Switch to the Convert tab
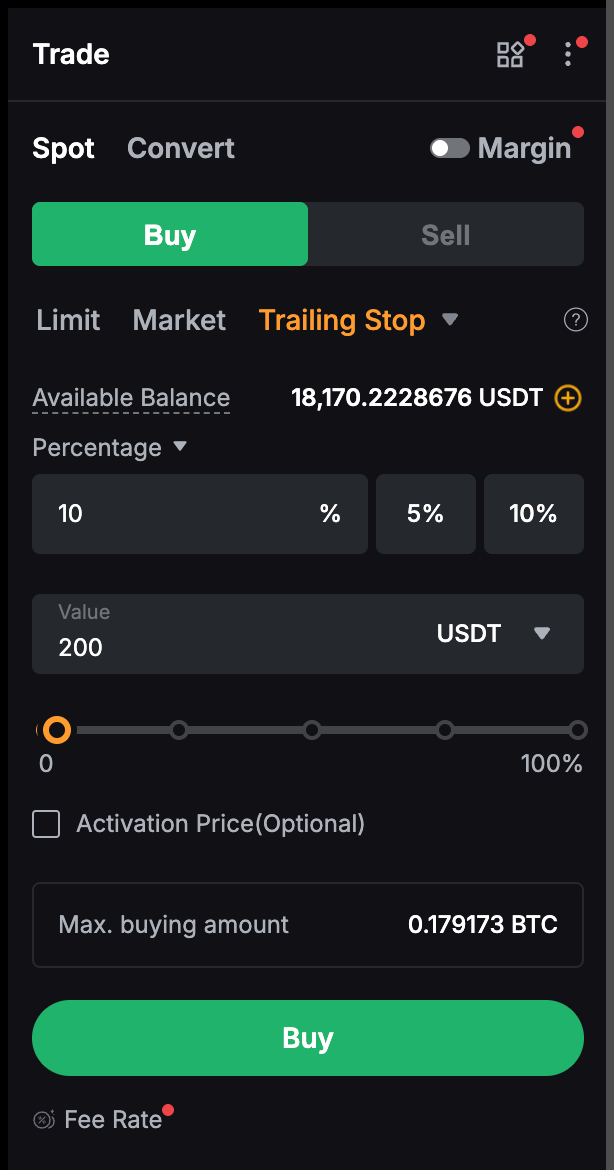 point(181,149)
